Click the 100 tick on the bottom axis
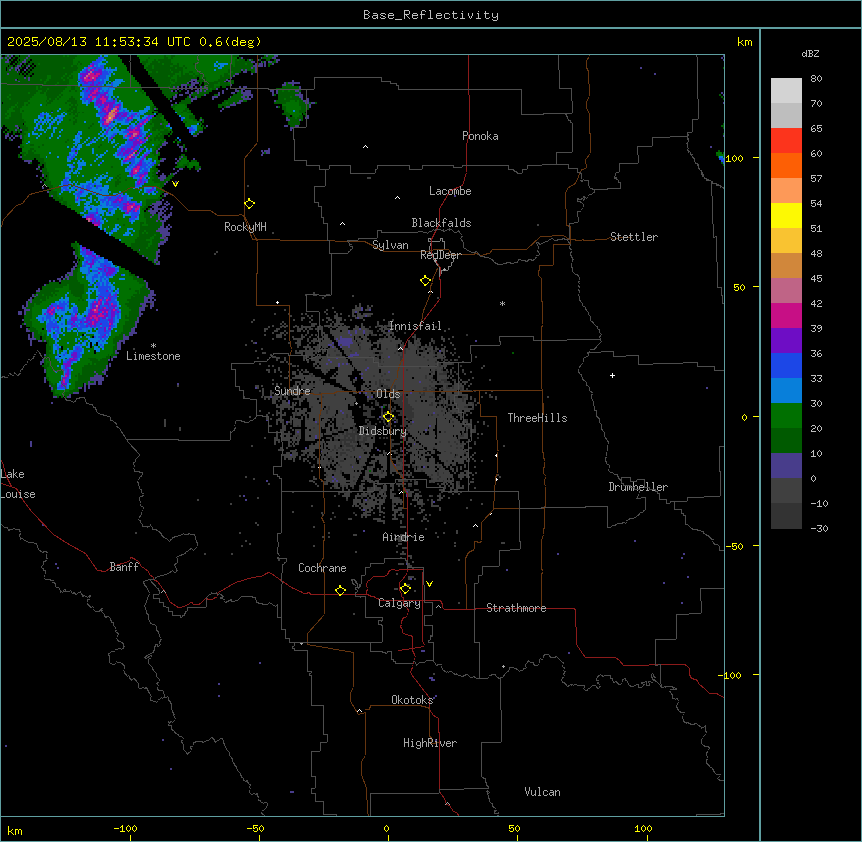This screenshot has height=842, width=862. [x=644, y=828]
